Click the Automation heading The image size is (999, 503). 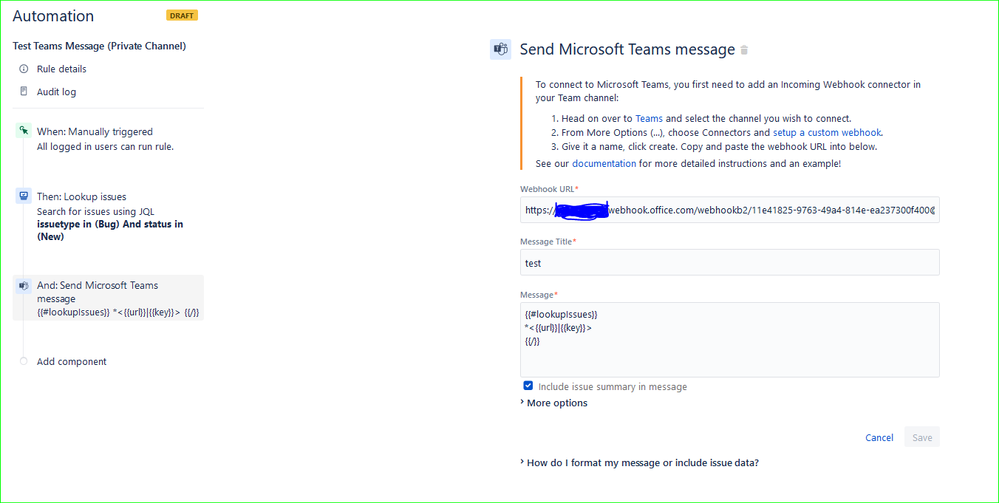click(53, 16)
